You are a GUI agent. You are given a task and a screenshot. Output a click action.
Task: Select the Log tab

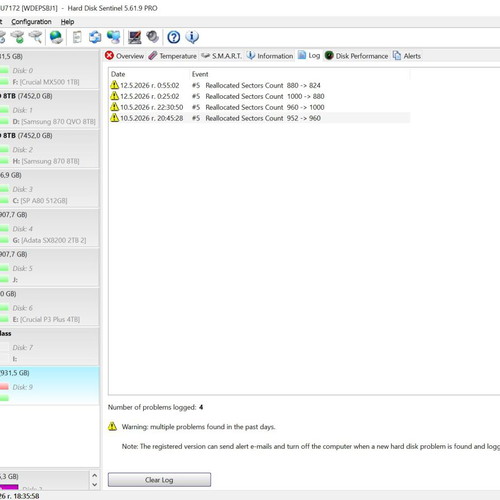pyautogui.click(x=309, y=55)
